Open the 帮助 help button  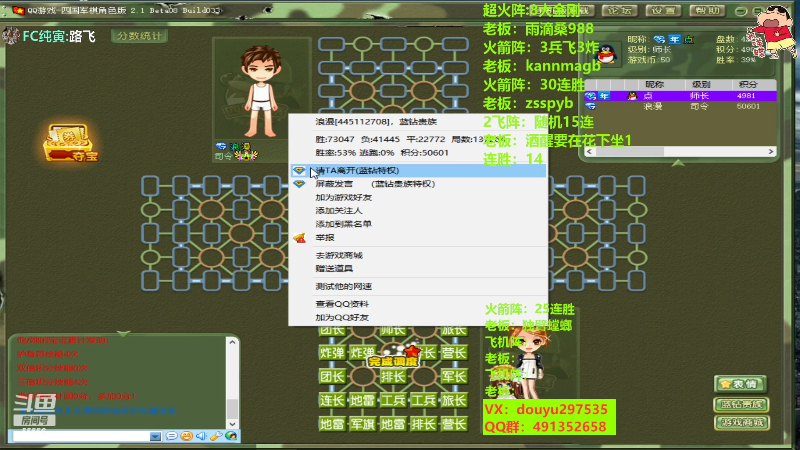click(x=707, y=10)
